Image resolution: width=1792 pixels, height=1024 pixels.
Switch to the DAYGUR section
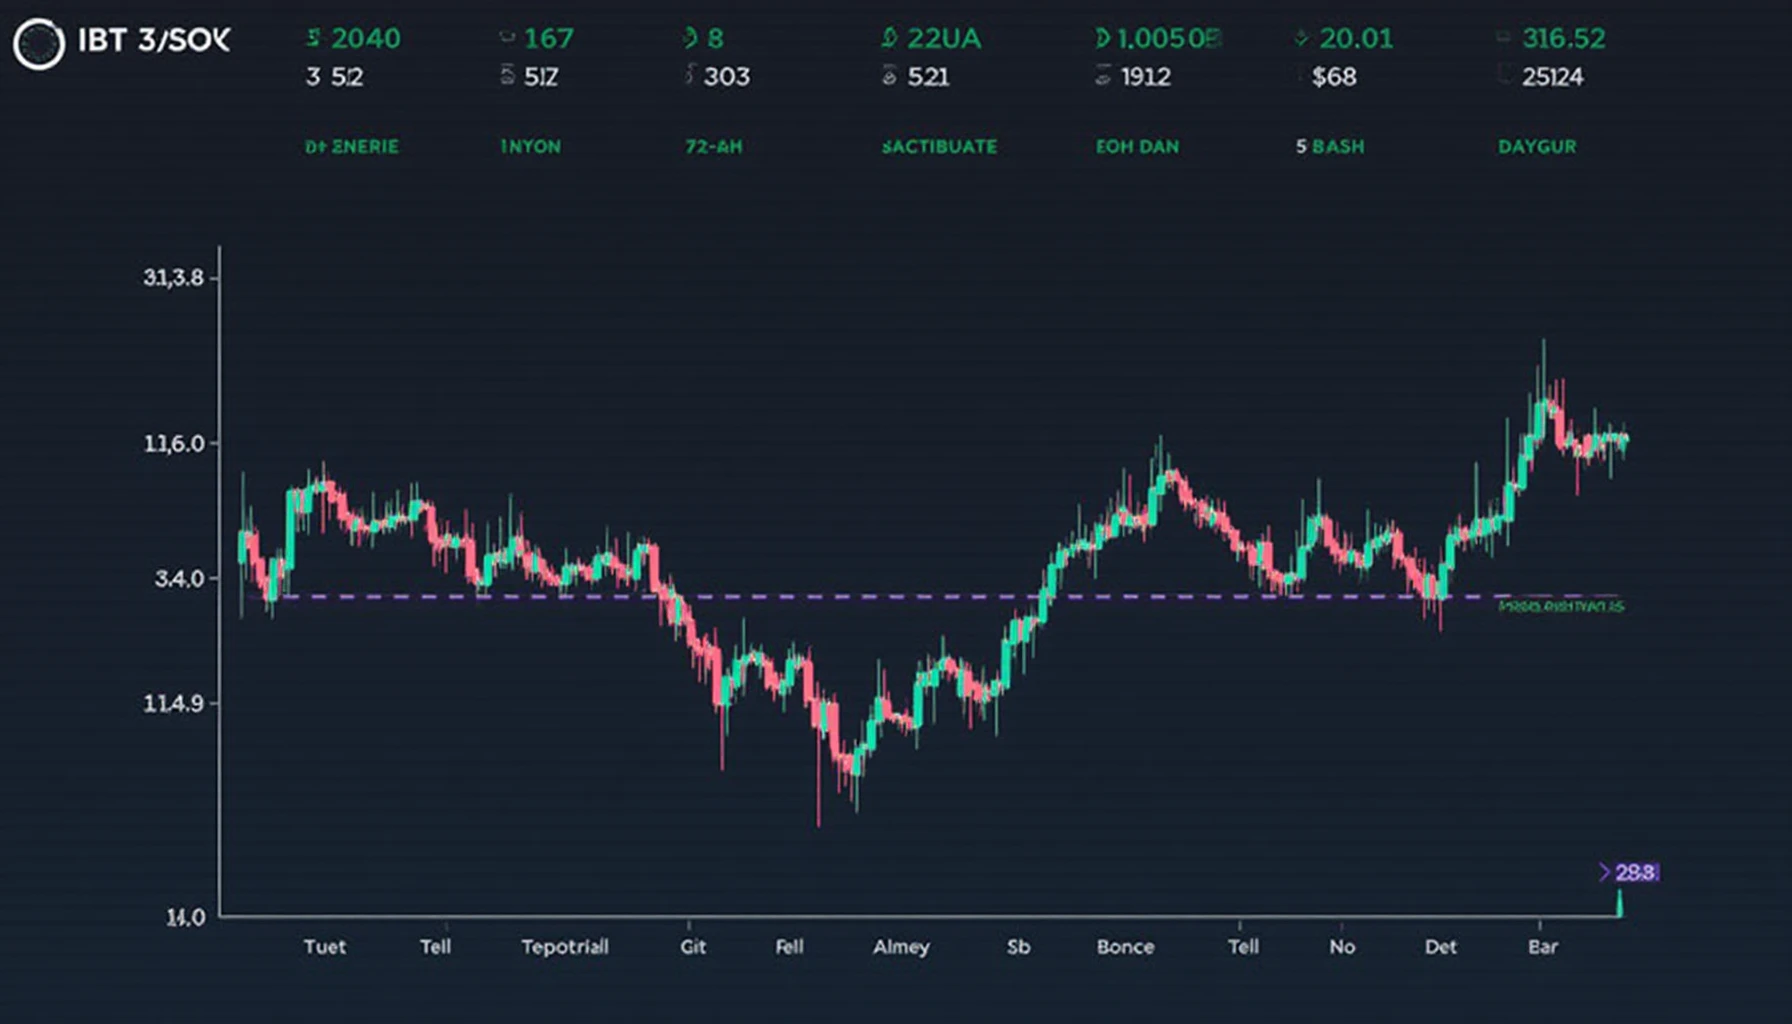tap(1537, 146)
